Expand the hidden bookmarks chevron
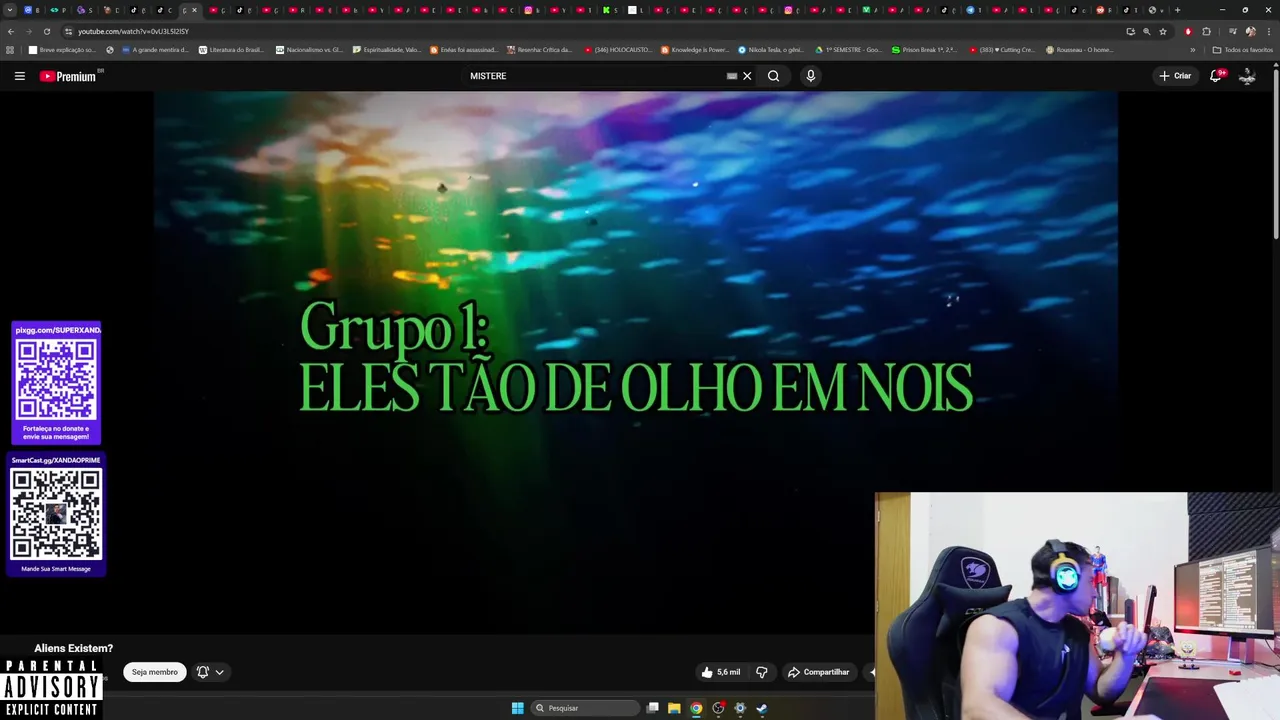The width and height of the screenshot is (1280, 720). [x=1192, y=49]
